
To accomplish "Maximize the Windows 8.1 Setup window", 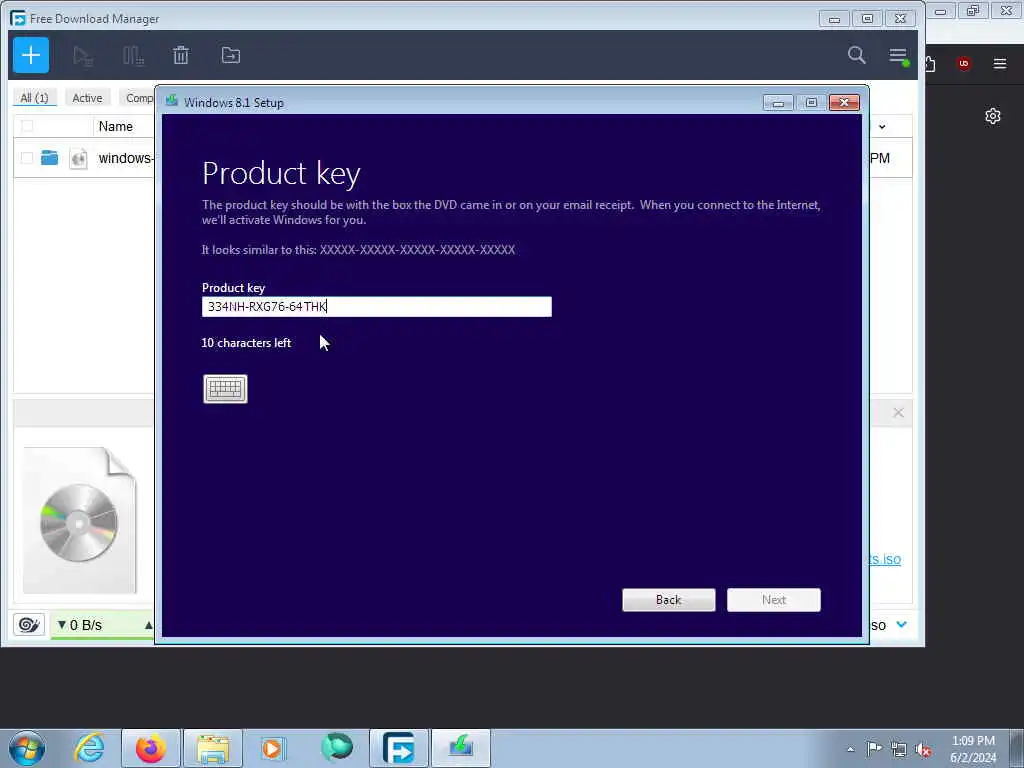I will (x=811, y=103).
